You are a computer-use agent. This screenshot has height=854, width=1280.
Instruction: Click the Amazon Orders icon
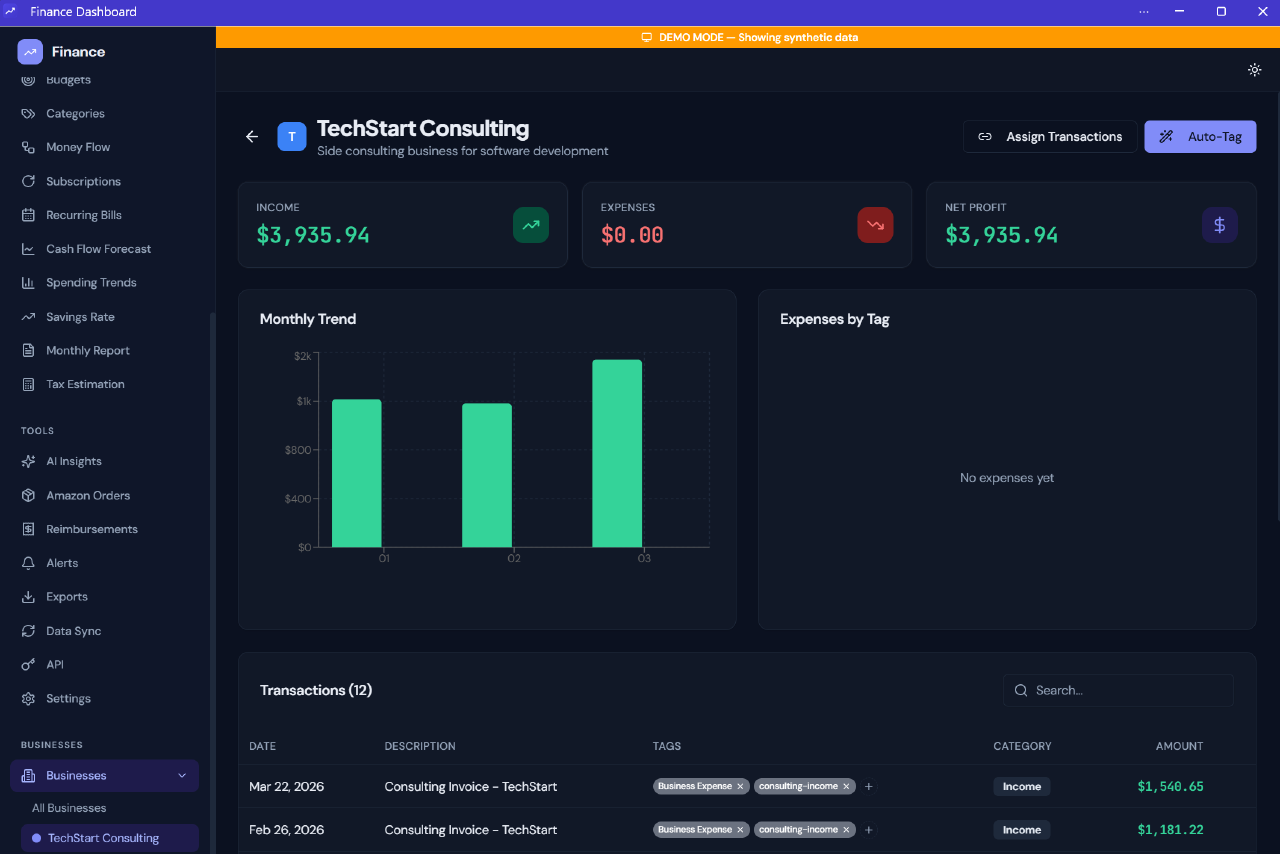pos(28,495)
